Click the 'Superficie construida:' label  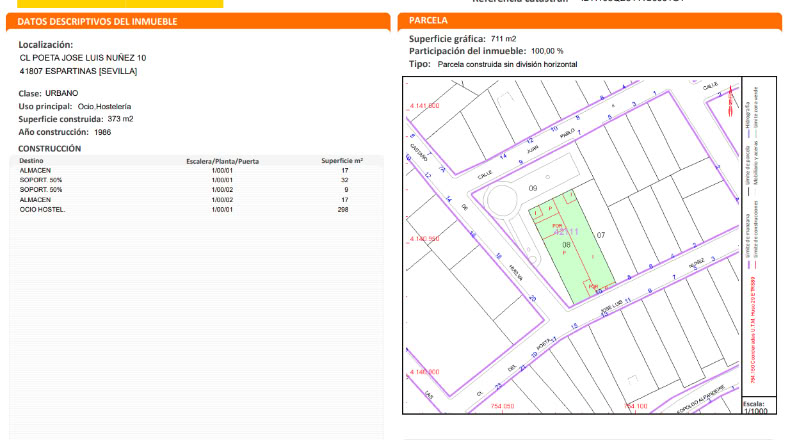pyautogui.click(x=61, y=119)
